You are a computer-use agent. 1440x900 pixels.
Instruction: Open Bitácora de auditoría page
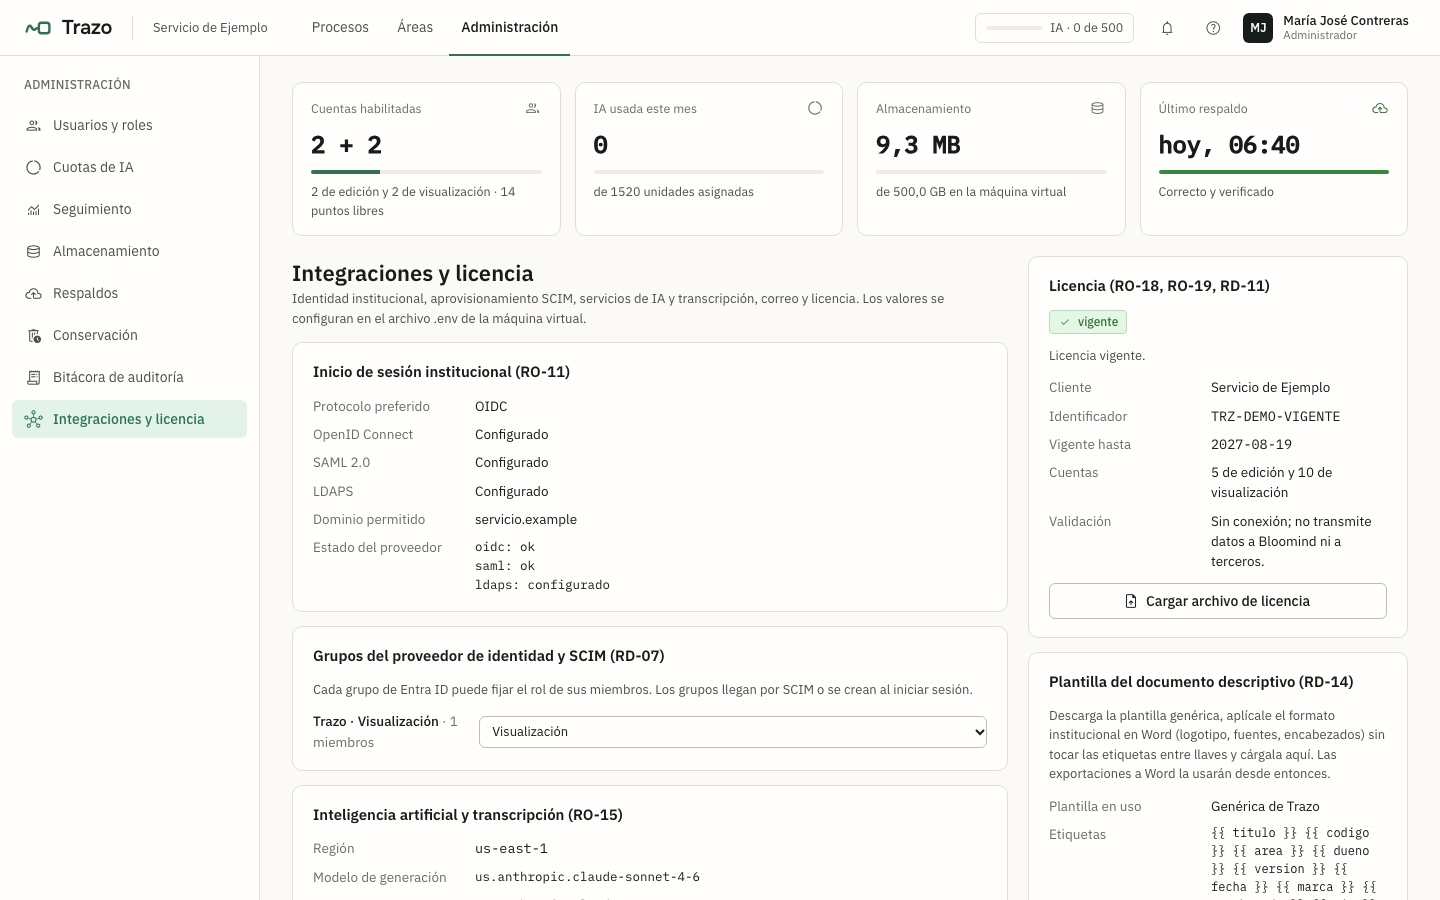coord(129,377)
